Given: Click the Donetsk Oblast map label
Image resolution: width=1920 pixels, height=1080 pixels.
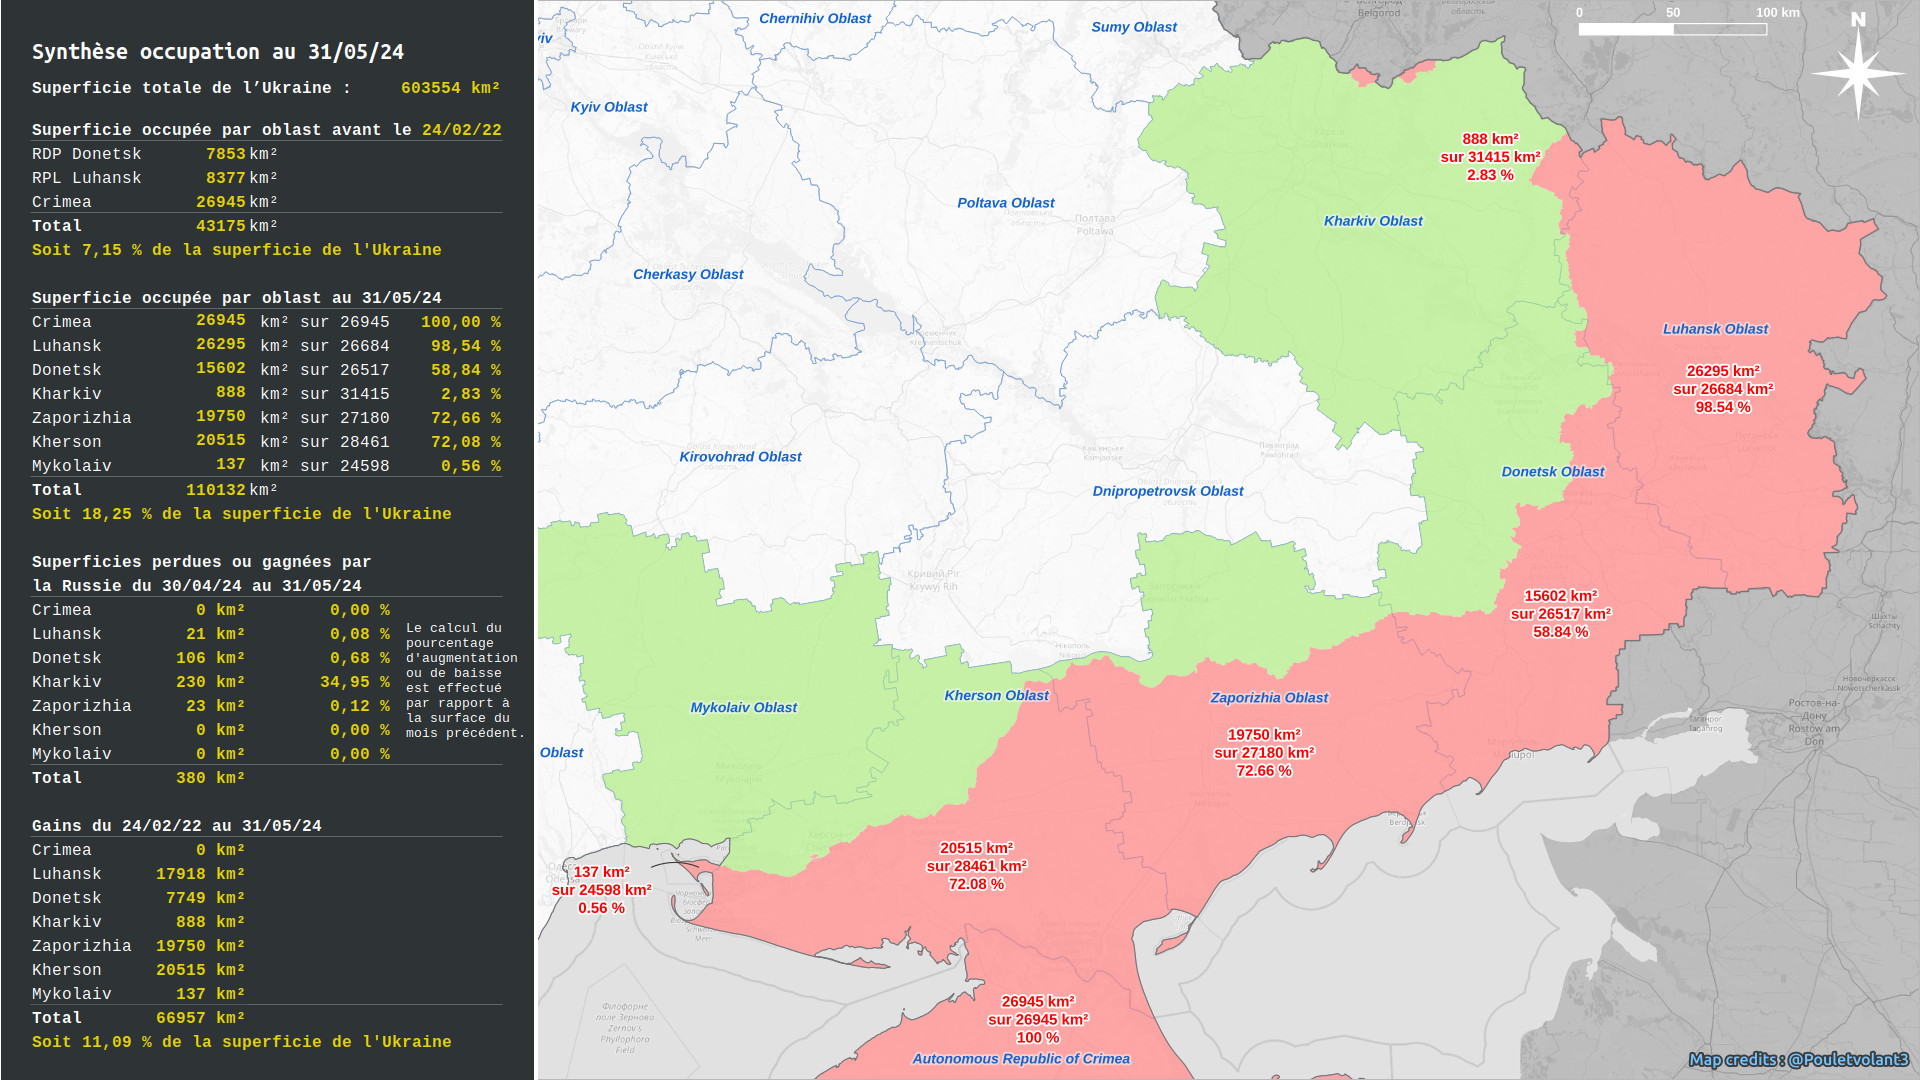Looking at the screenshot, I should (x=1552, y=472).
